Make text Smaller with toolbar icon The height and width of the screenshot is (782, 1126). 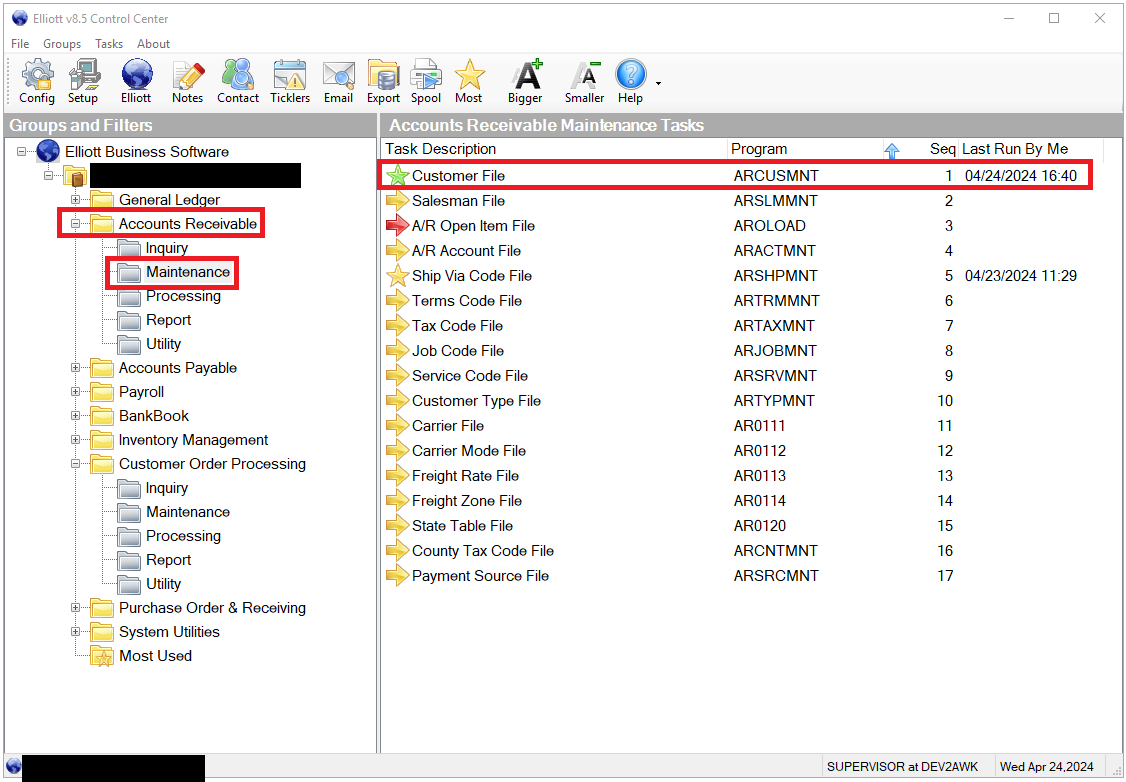[585, 81]
